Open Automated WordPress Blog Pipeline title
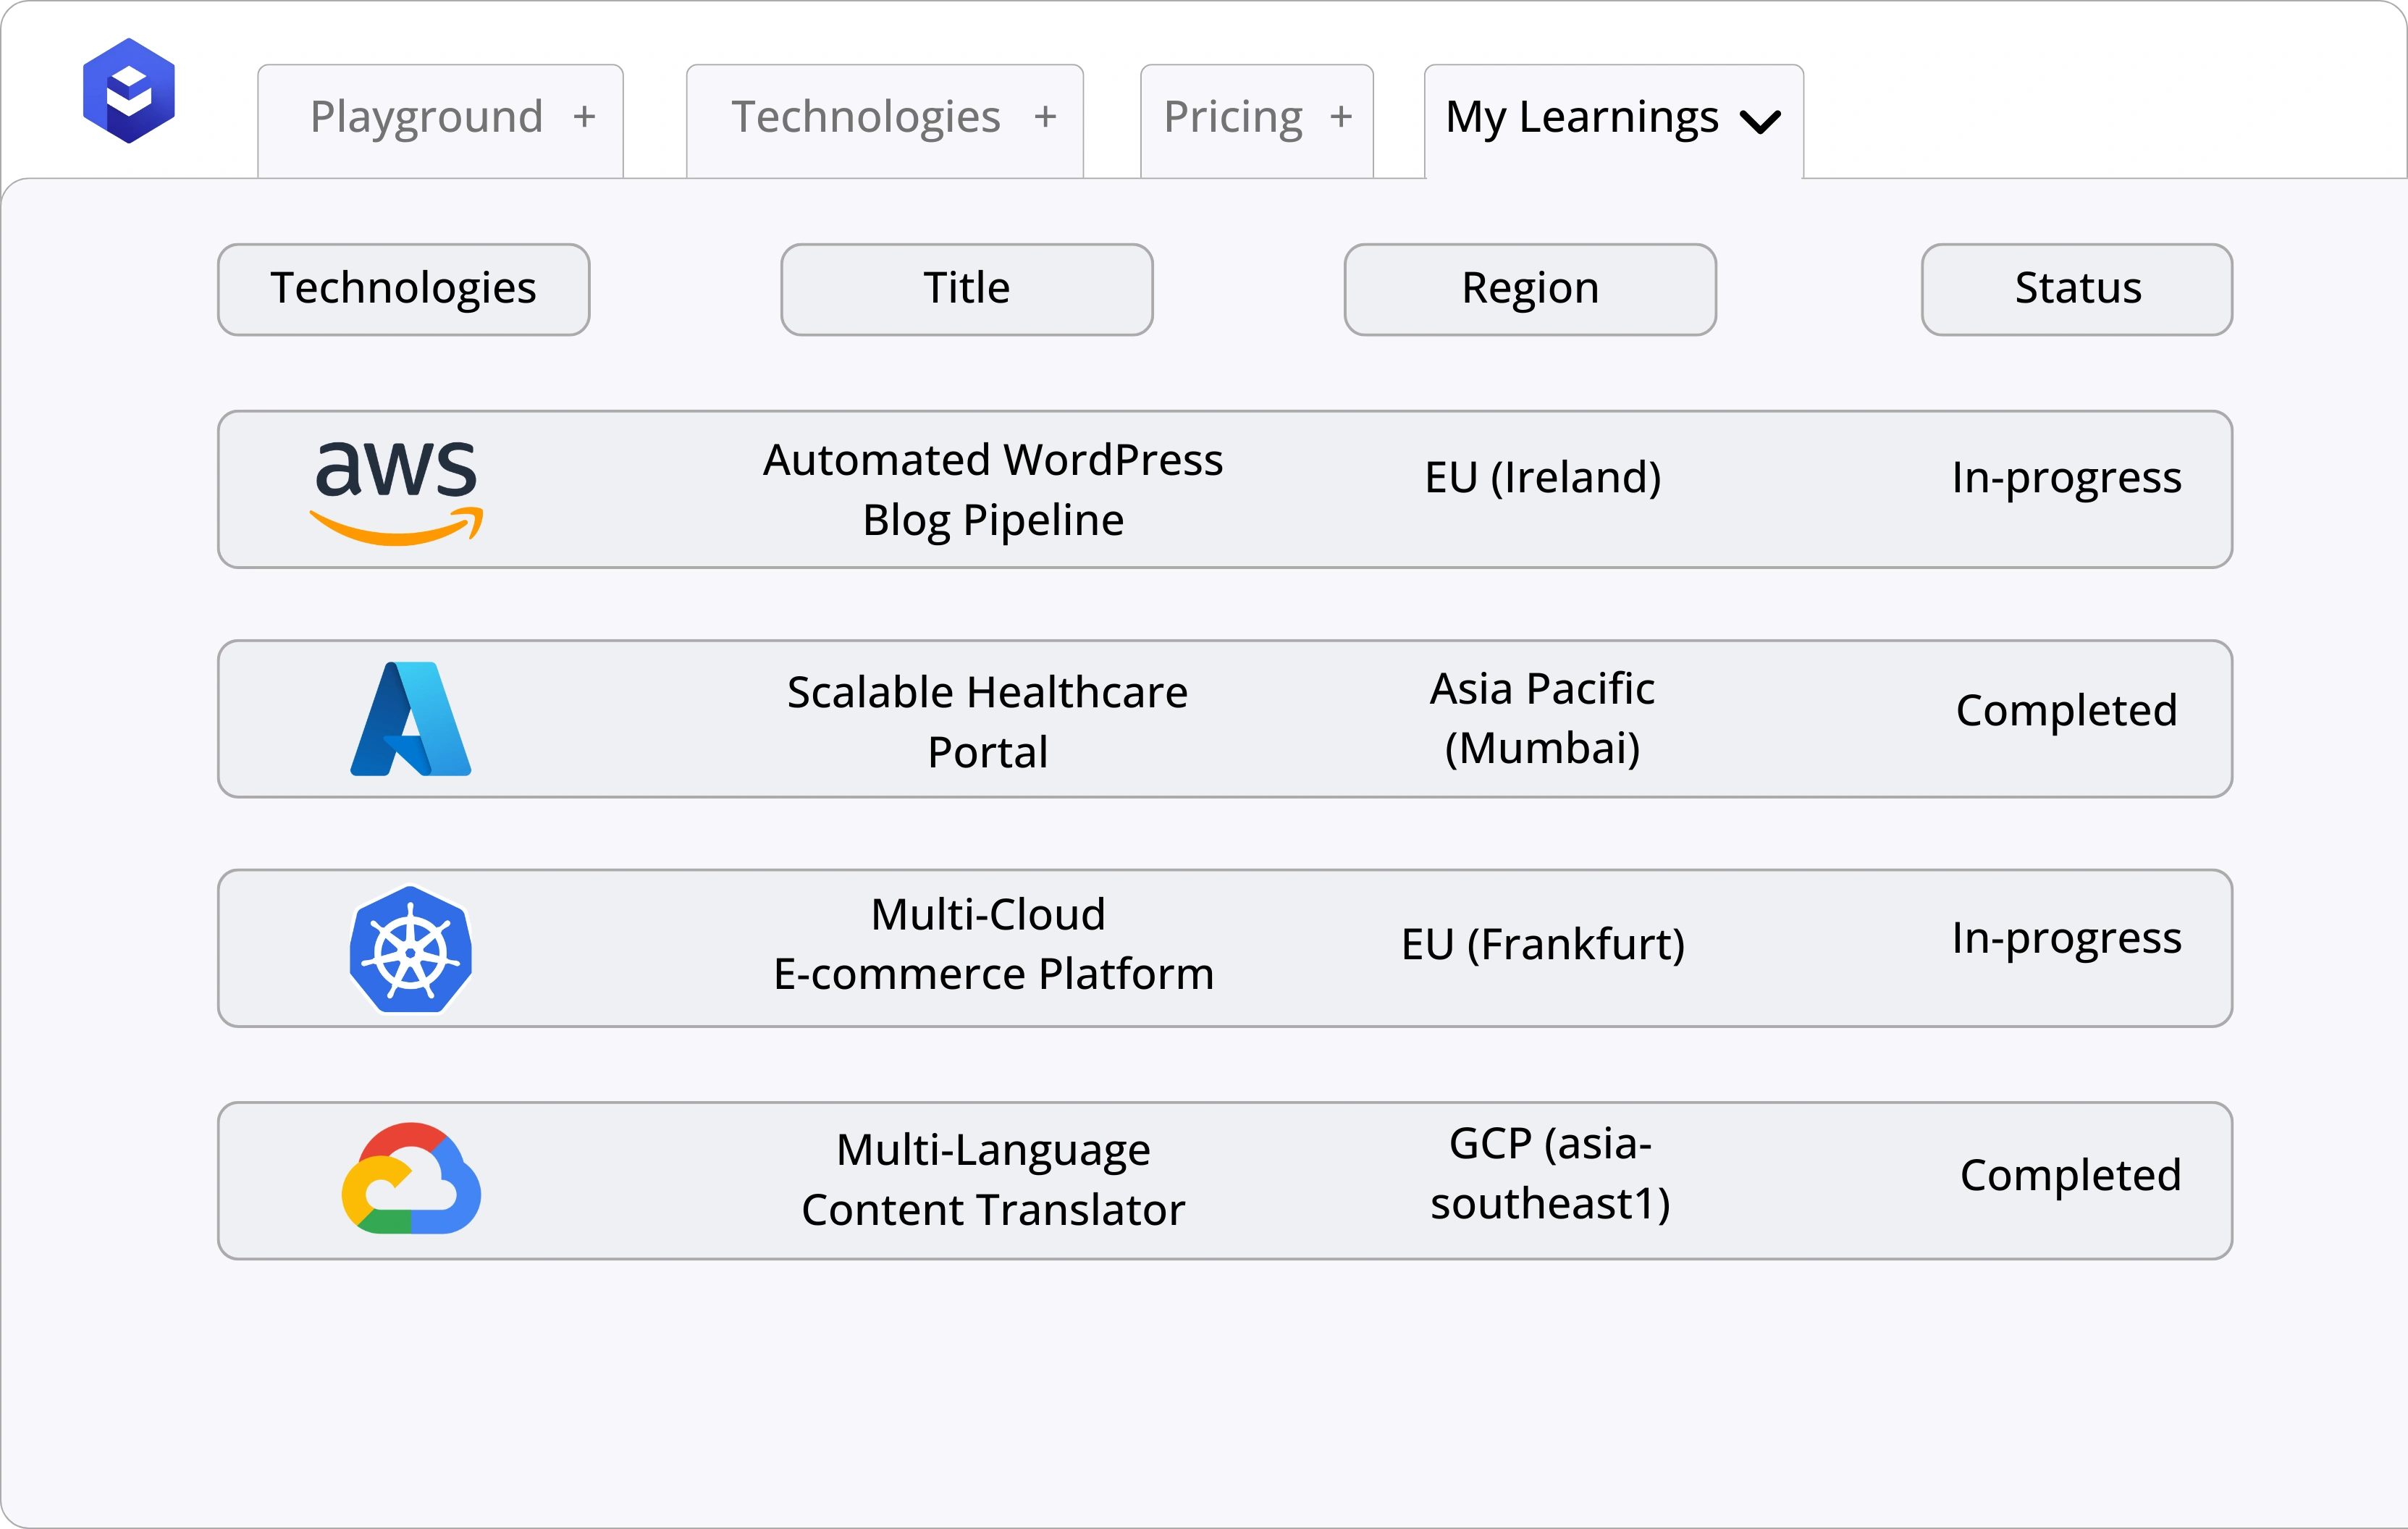This screenshot has width=2408, height=1529. (993, 490)
